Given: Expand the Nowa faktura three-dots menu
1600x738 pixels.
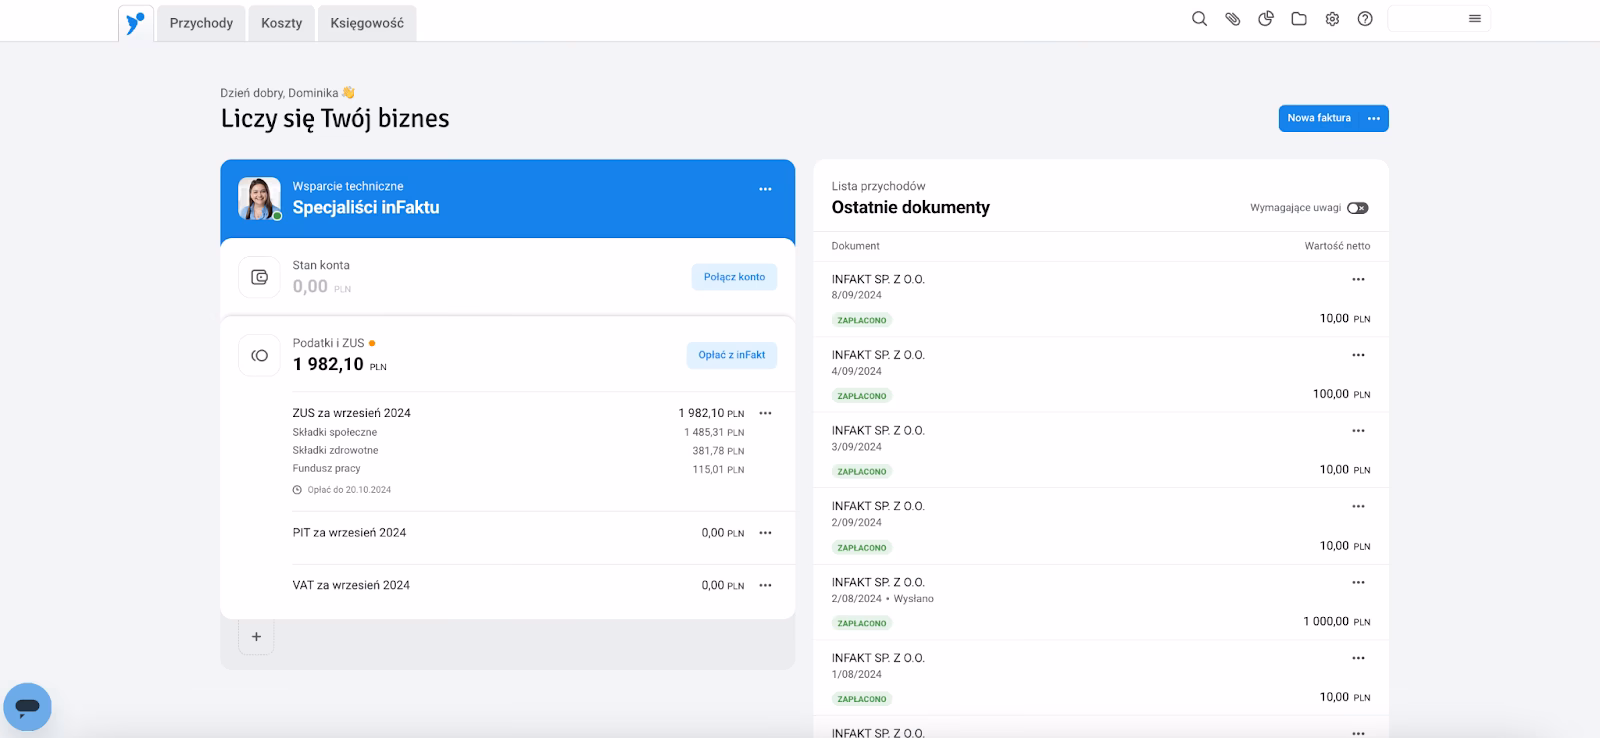Looking at the screenshot, I should pos(1374,118).
